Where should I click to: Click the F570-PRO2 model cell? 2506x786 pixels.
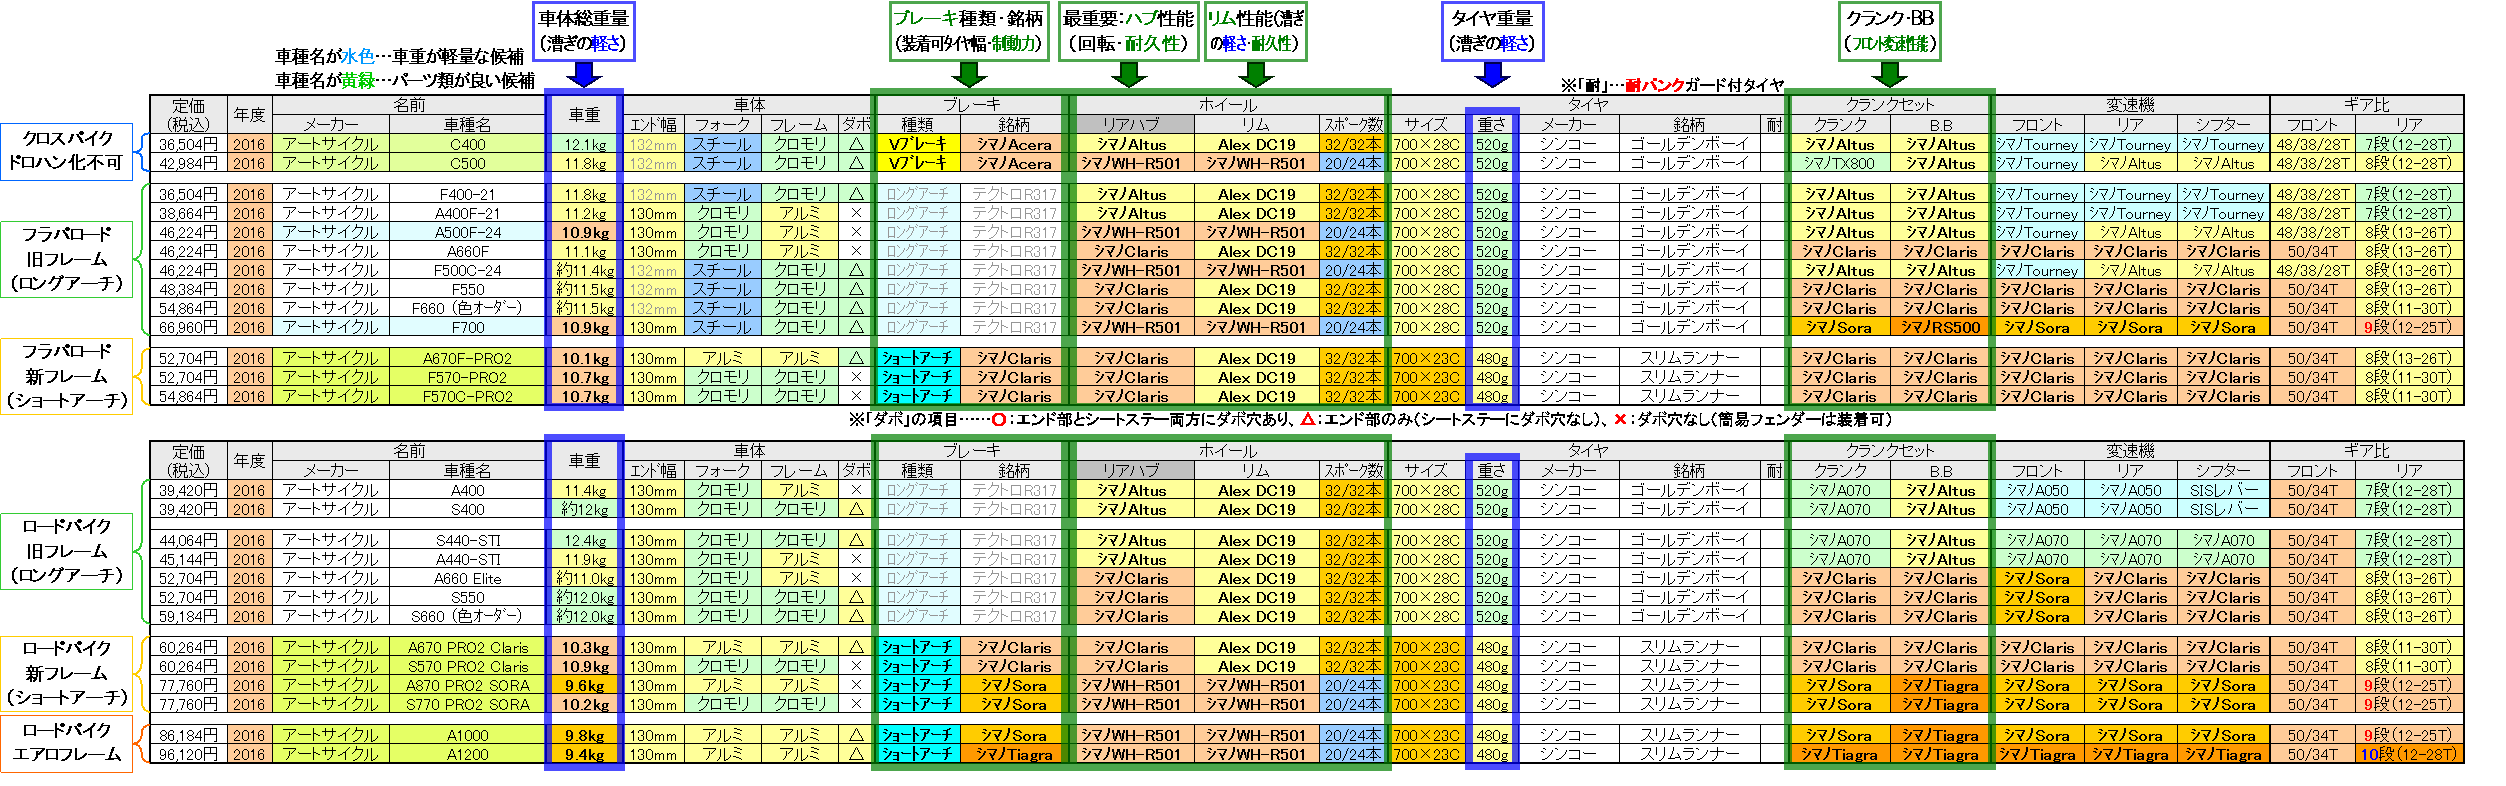467,377
